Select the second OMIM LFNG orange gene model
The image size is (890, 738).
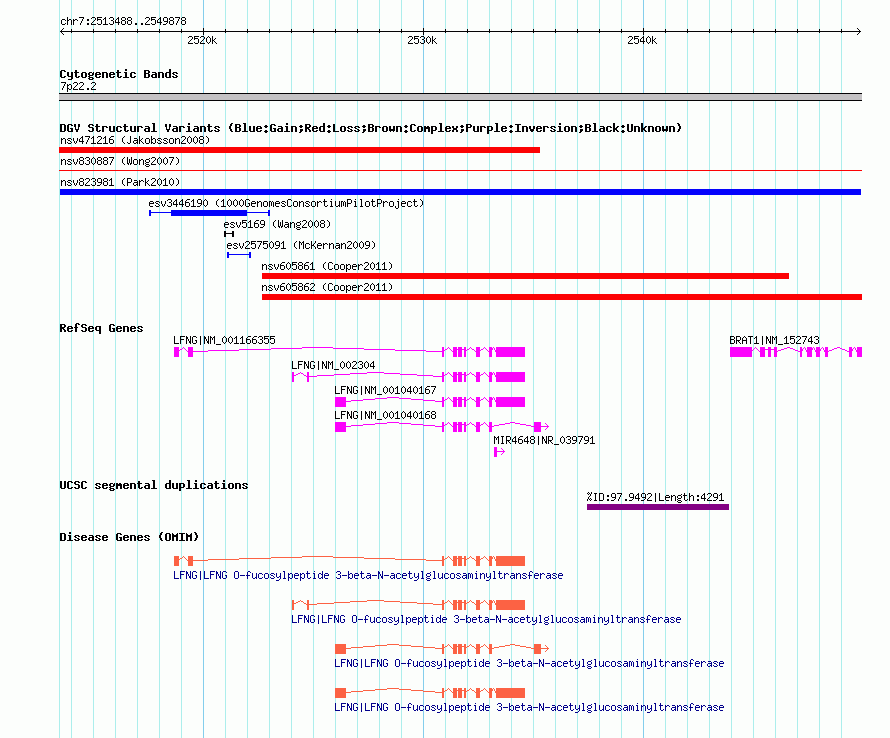(408, 605)
